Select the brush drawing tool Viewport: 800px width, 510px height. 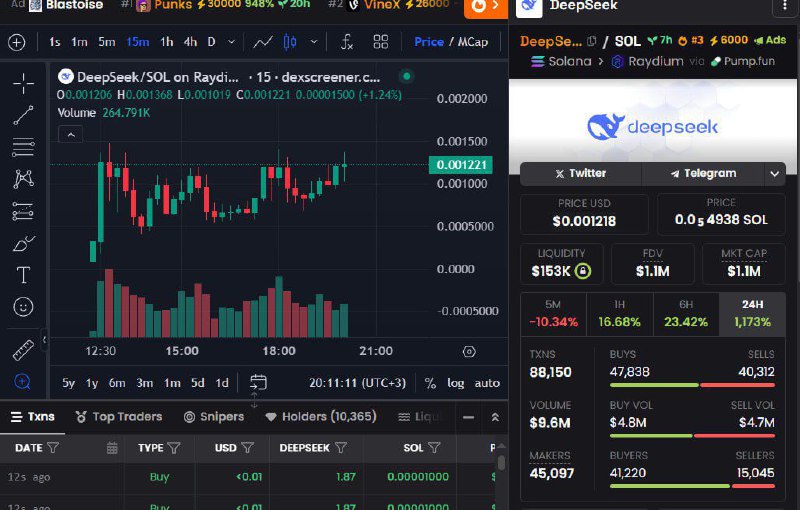click(x=23, y=243)
